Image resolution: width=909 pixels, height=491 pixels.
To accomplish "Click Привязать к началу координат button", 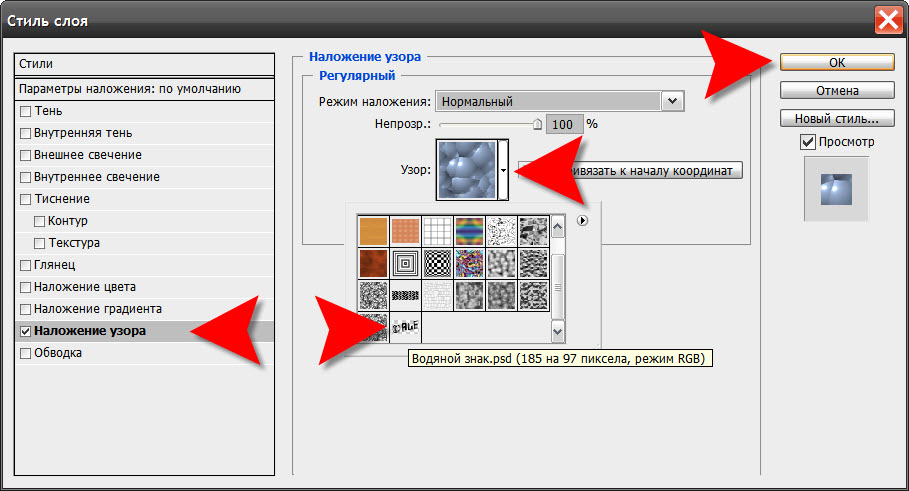I will coord(630,171).
